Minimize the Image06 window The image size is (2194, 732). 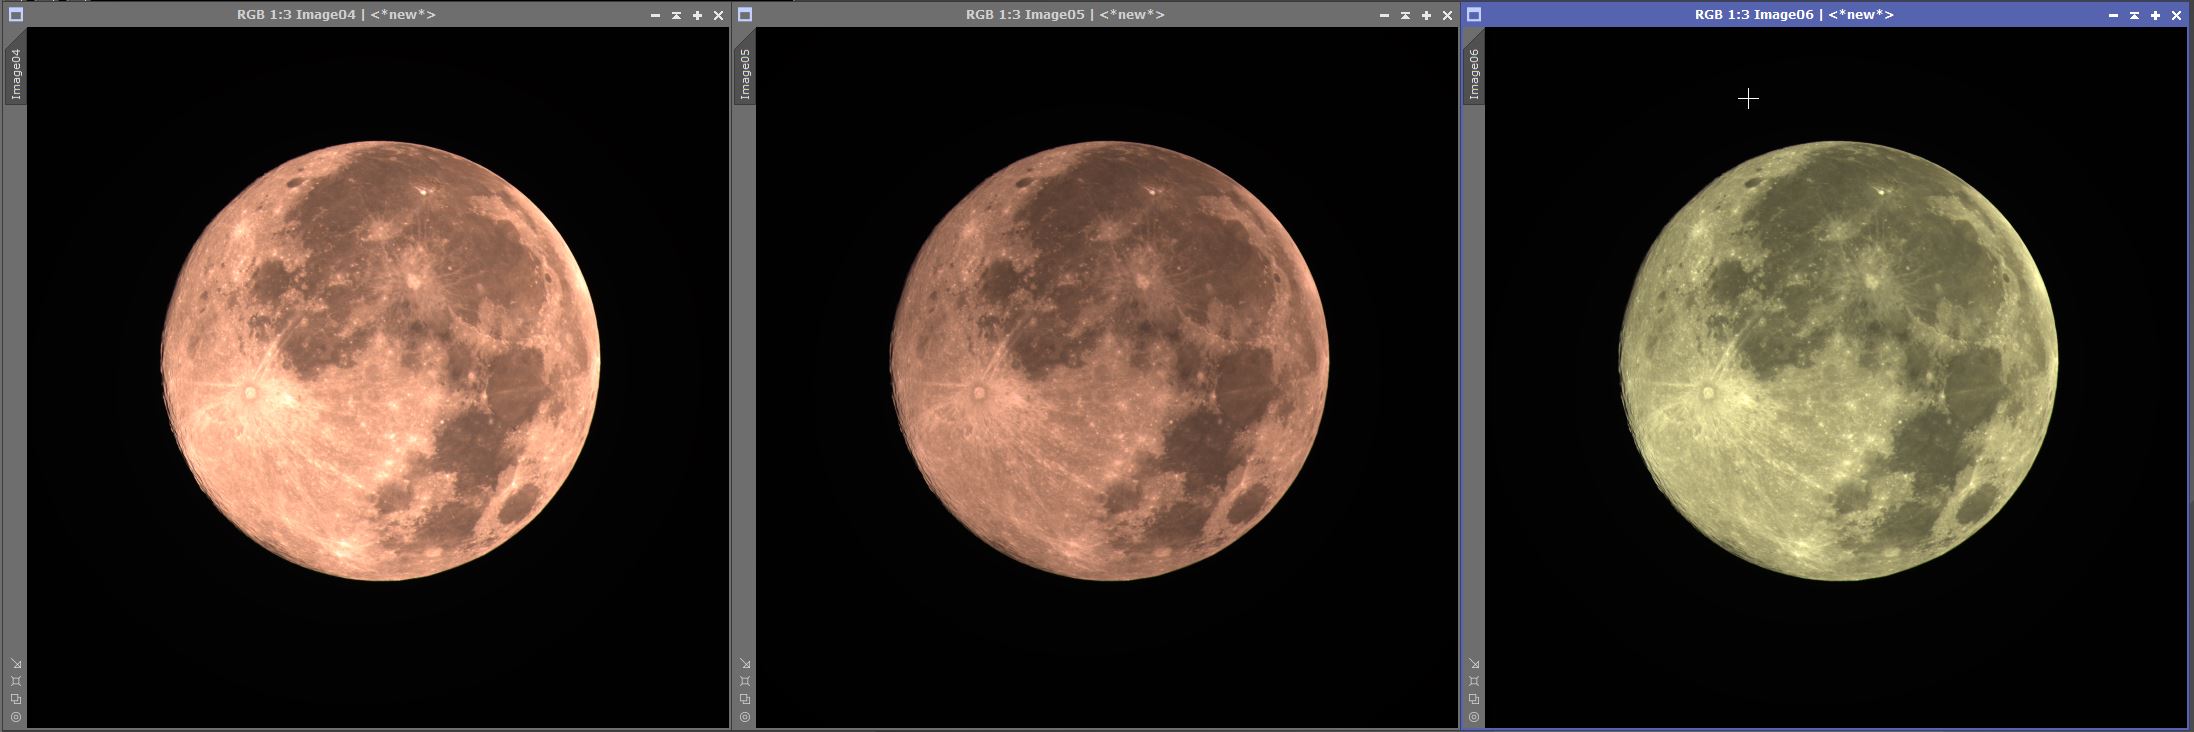(x=2113, y=15)
